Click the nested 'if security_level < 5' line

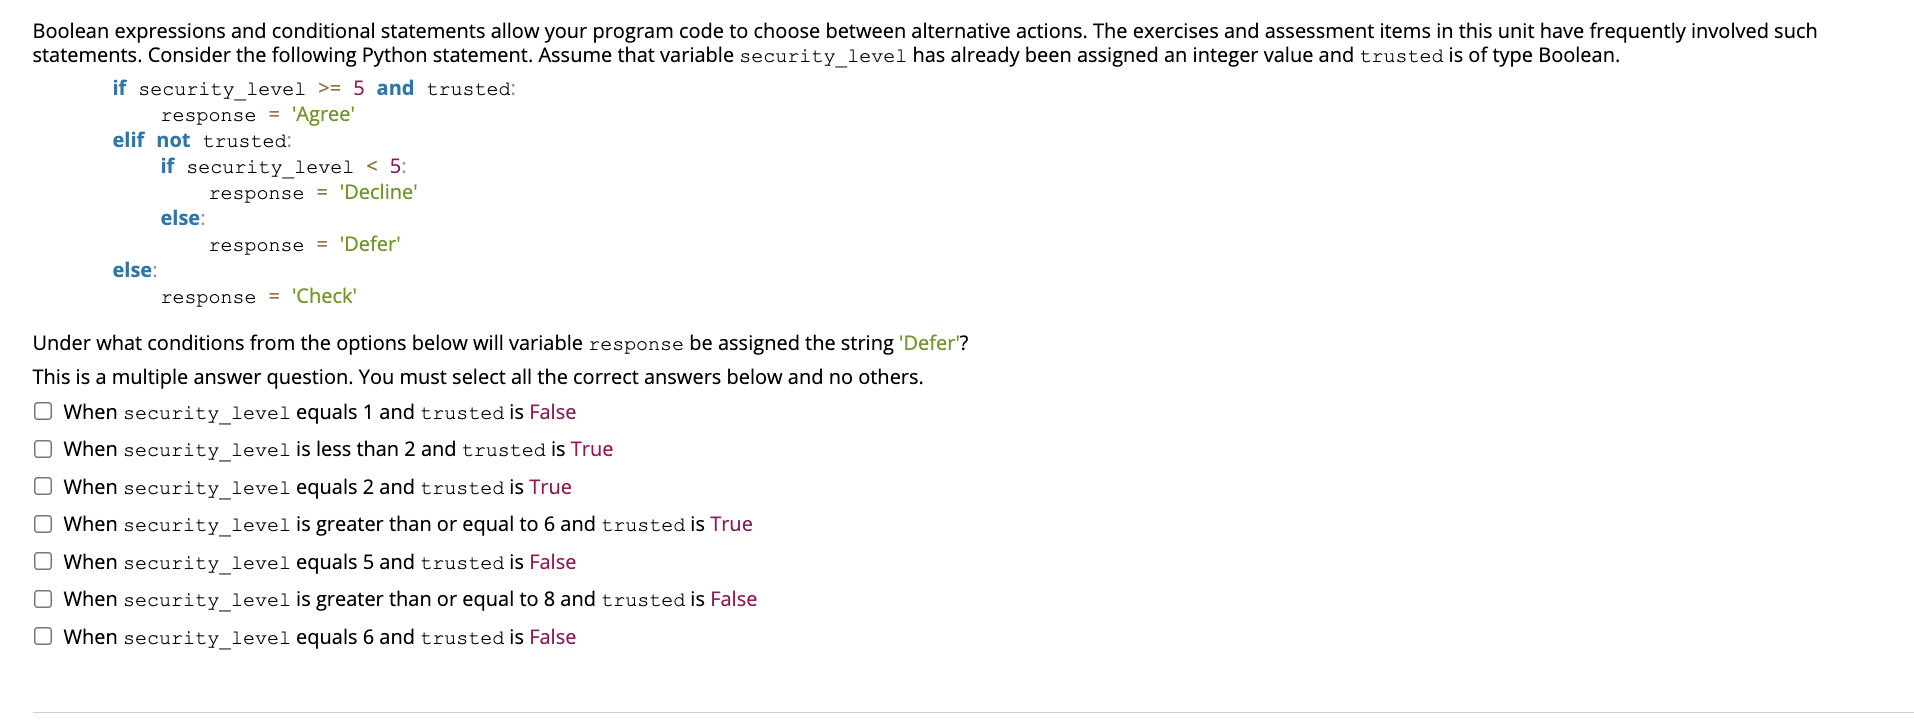[284, 166]
